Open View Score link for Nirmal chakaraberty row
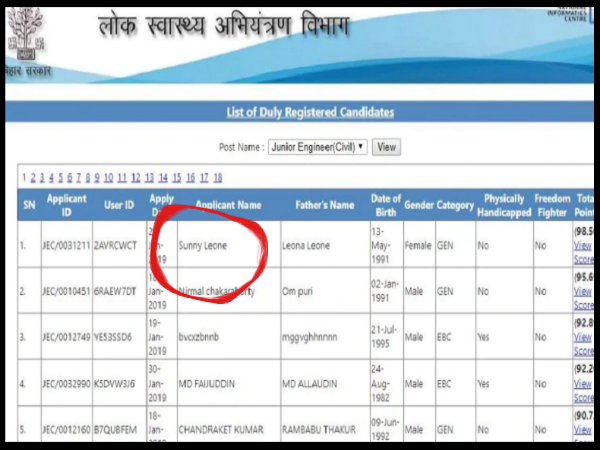Screen dimensions: 600x450 point(584,298)
